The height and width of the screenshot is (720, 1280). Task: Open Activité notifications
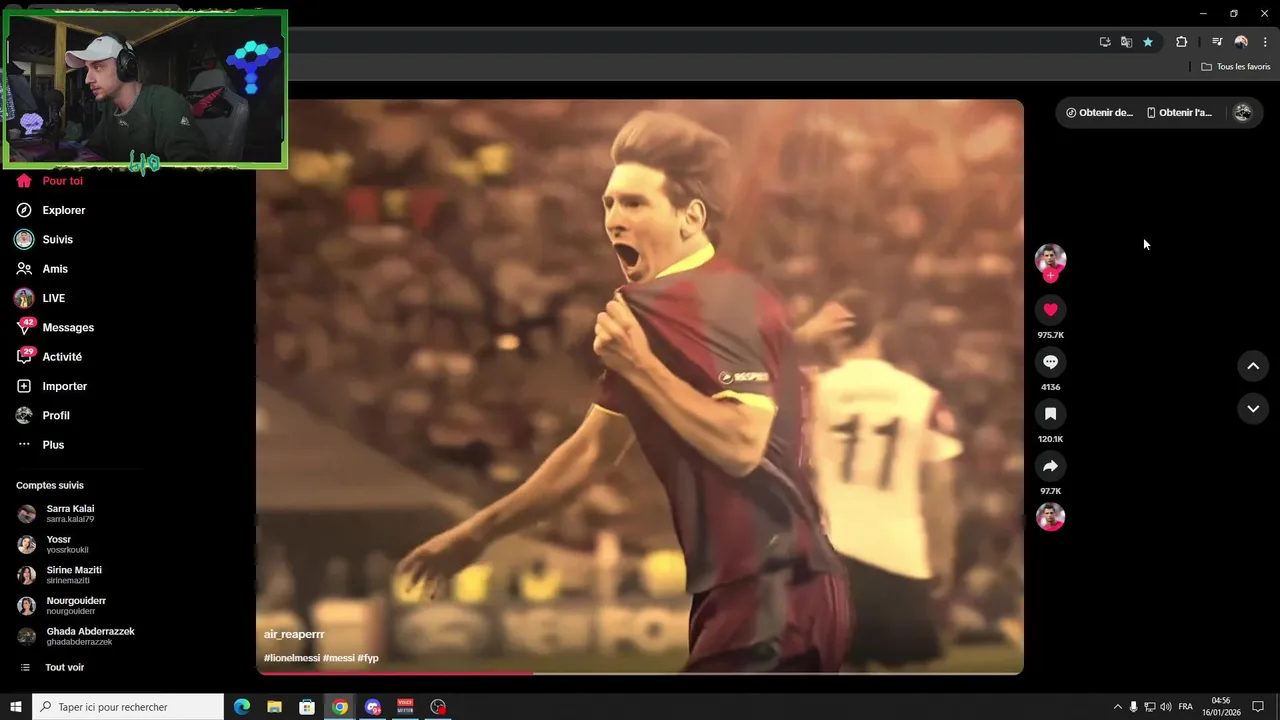pos(50,357)
